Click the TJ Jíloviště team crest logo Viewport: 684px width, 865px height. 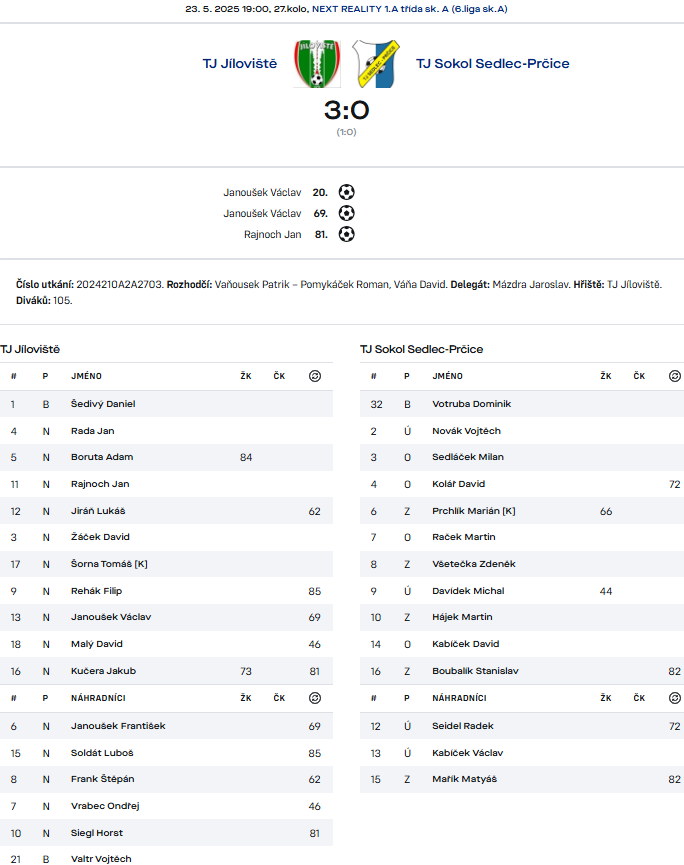tap(317, 63)
